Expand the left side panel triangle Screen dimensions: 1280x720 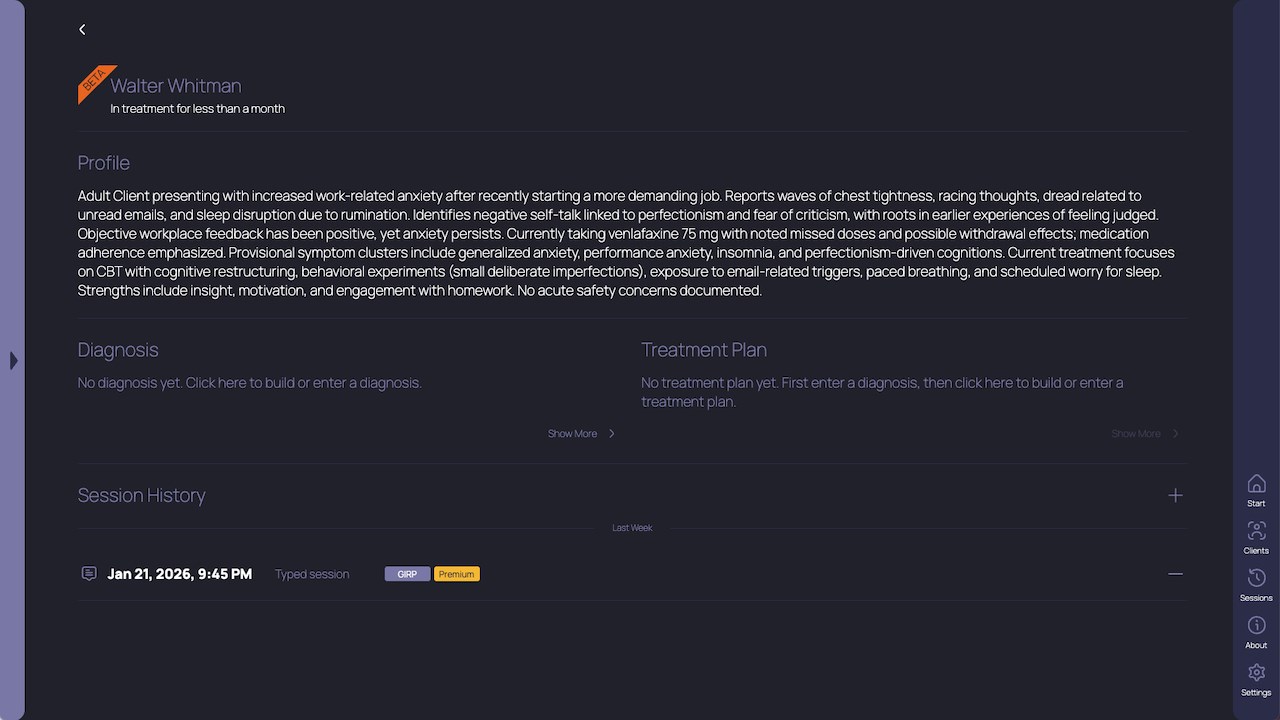(x=13, y=360)
